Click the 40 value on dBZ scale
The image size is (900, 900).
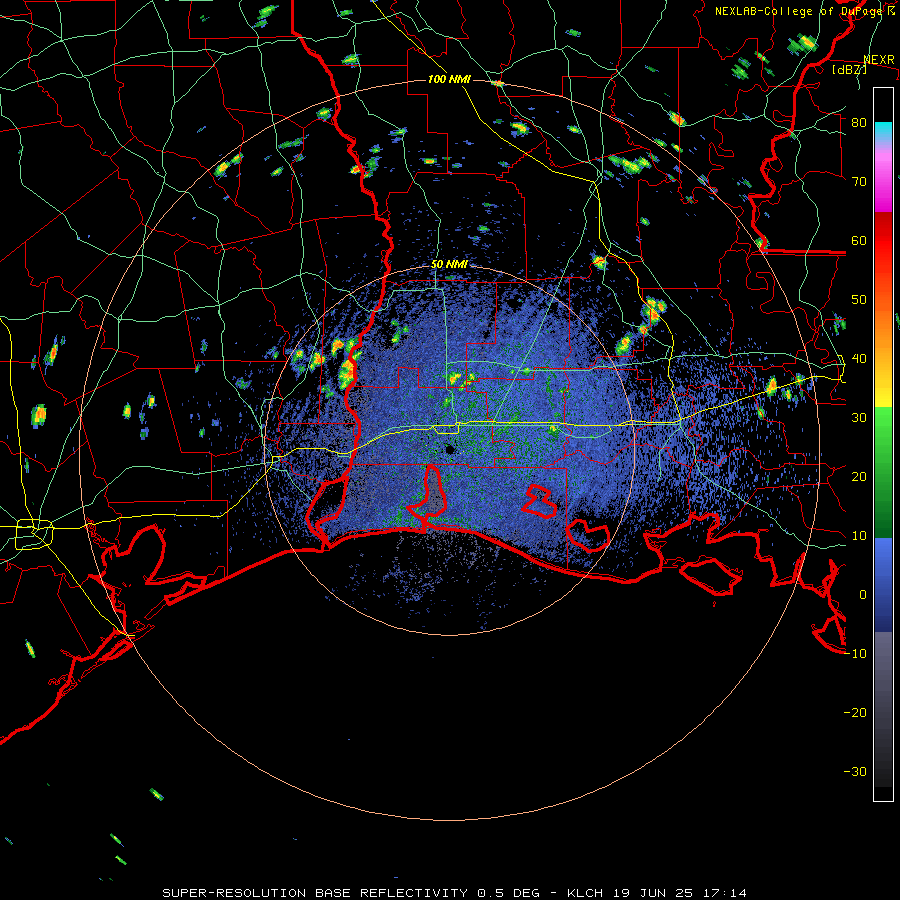tap(859, 359)
